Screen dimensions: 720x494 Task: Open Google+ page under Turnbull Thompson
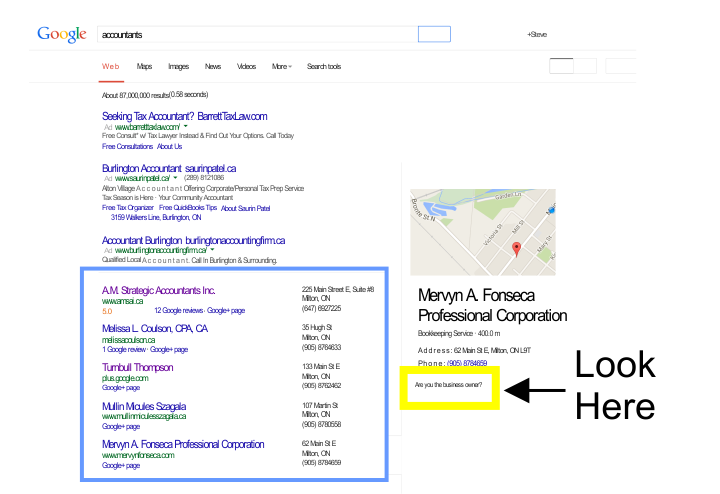(121, 388)
